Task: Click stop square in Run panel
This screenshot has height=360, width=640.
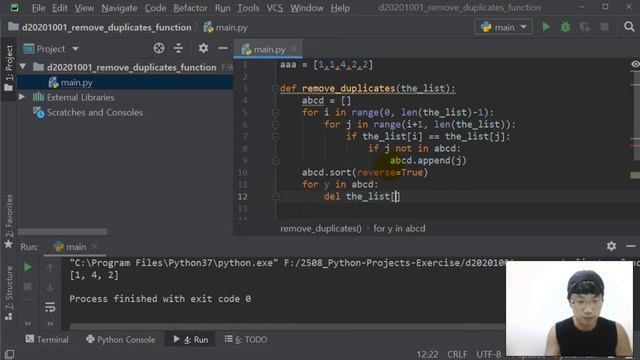Action: coord(27,287)
